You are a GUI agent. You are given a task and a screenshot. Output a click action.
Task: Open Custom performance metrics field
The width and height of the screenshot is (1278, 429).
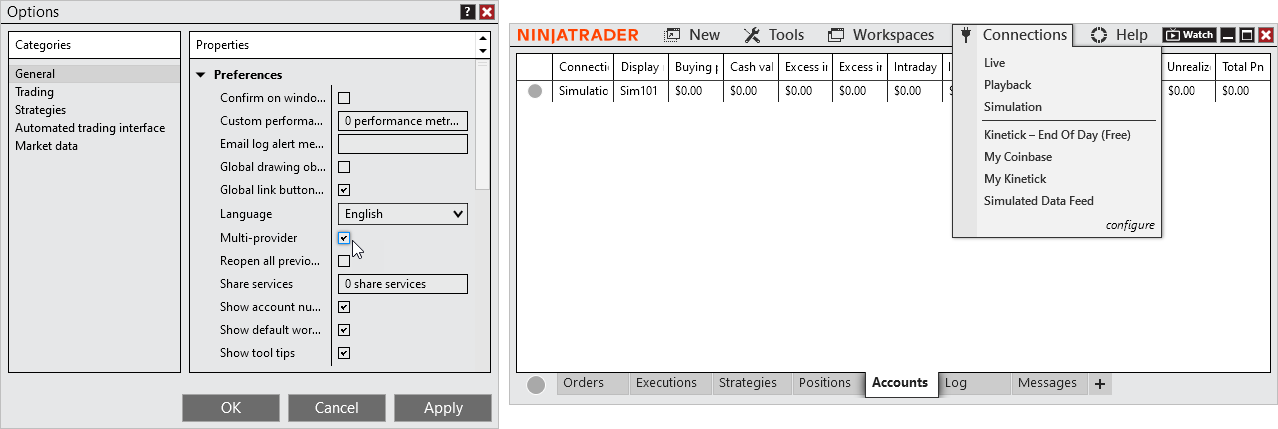pos(403,121)
